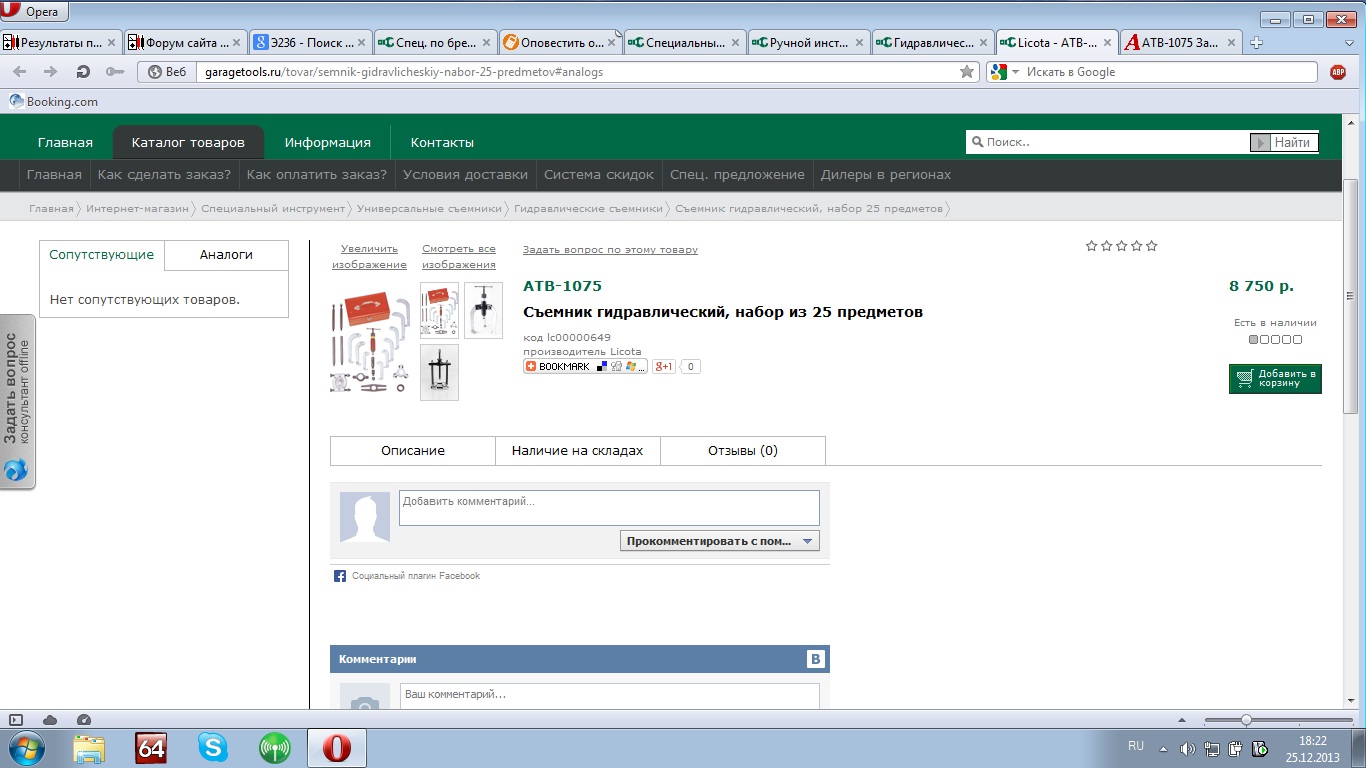
Task: Open the Opera Link cloud icon in status bar
Action: (50, 720)
